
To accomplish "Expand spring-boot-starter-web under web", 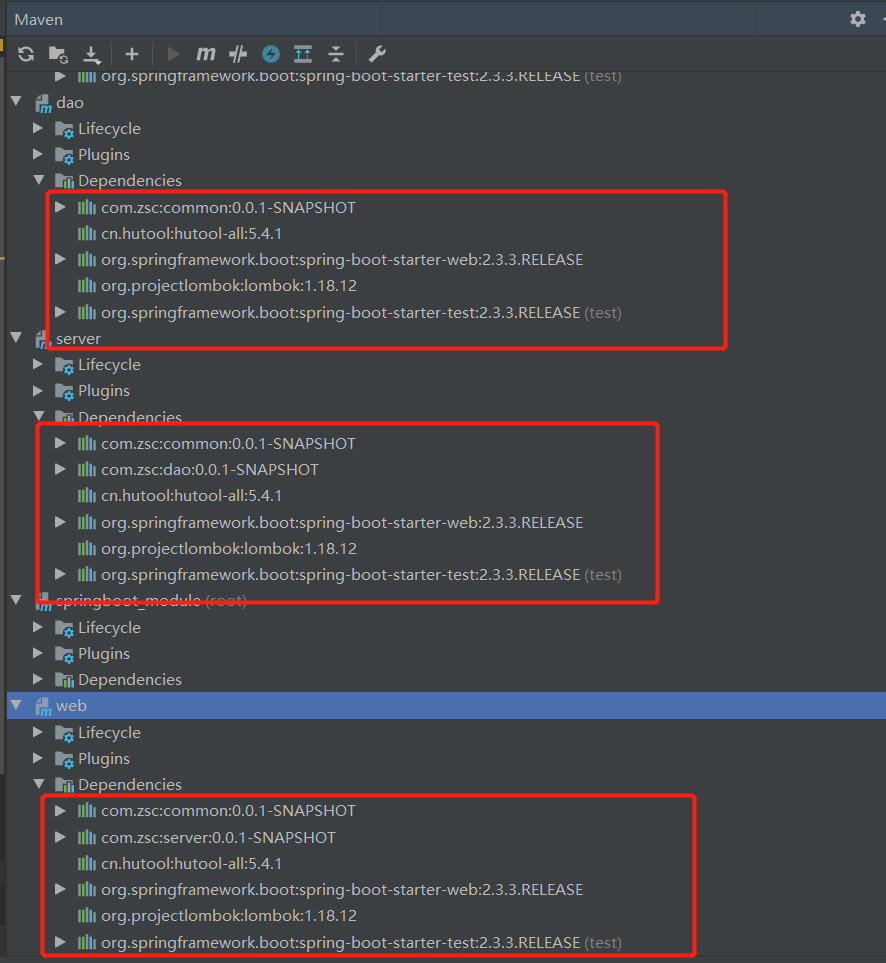I will pos(60,889).
